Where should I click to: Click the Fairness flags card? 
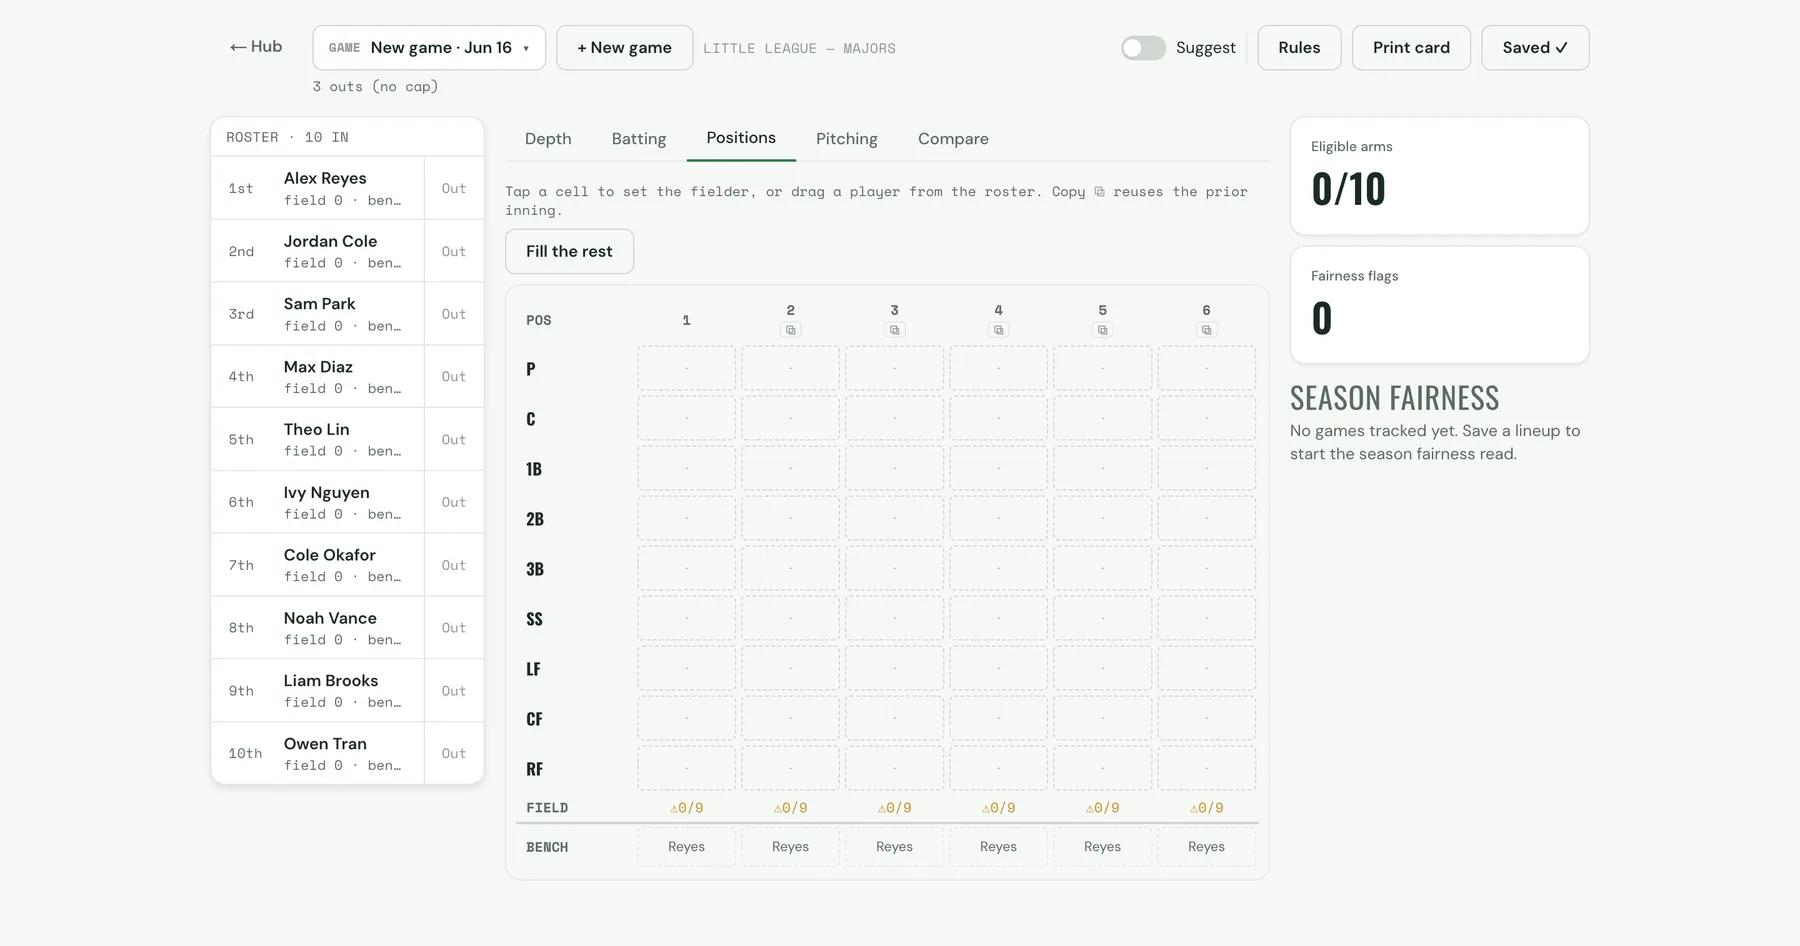[x=1439, y=305]
